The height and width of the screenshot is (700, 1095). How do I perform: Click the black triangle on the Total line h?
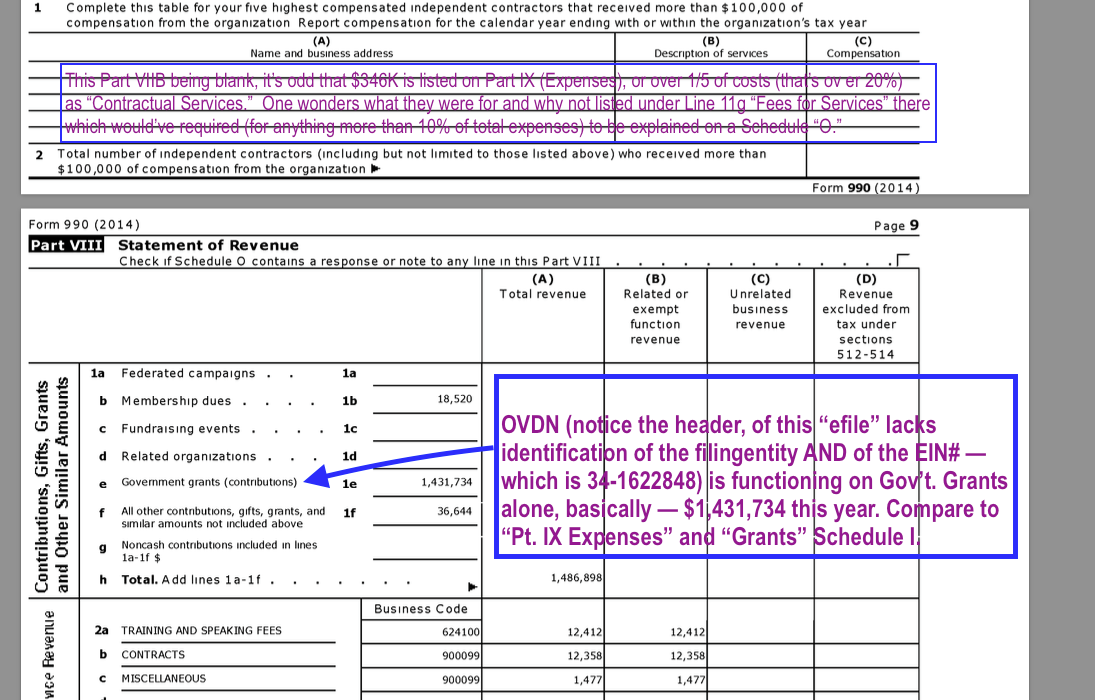[473, 586]
